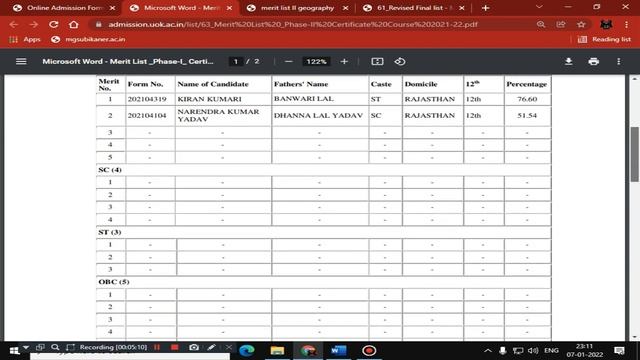Viewport: 640px width, 360px height.
Task: Go forward in browser history
Action: (33, 24)
